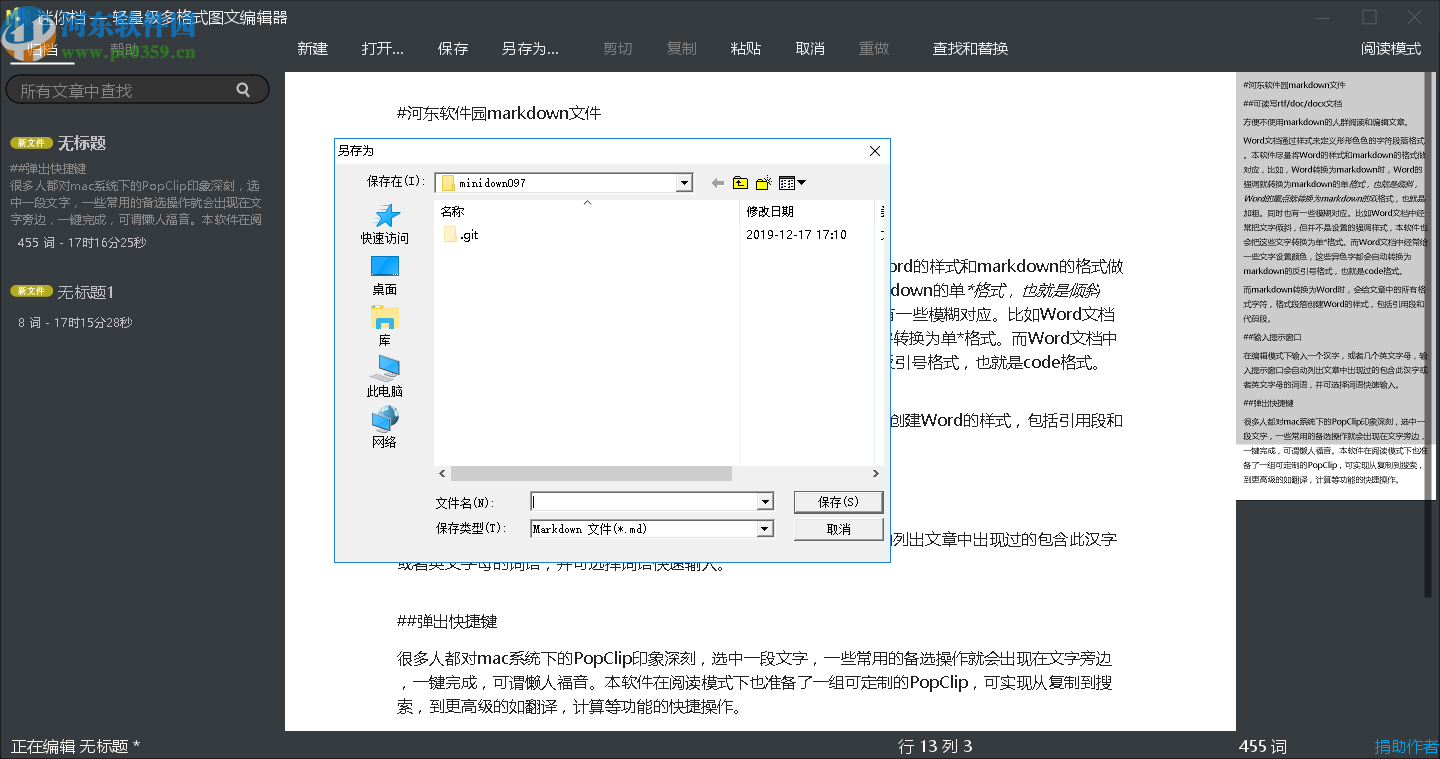
Task: Click the Up One Level folder icon
Action: (x=740, y=182)
